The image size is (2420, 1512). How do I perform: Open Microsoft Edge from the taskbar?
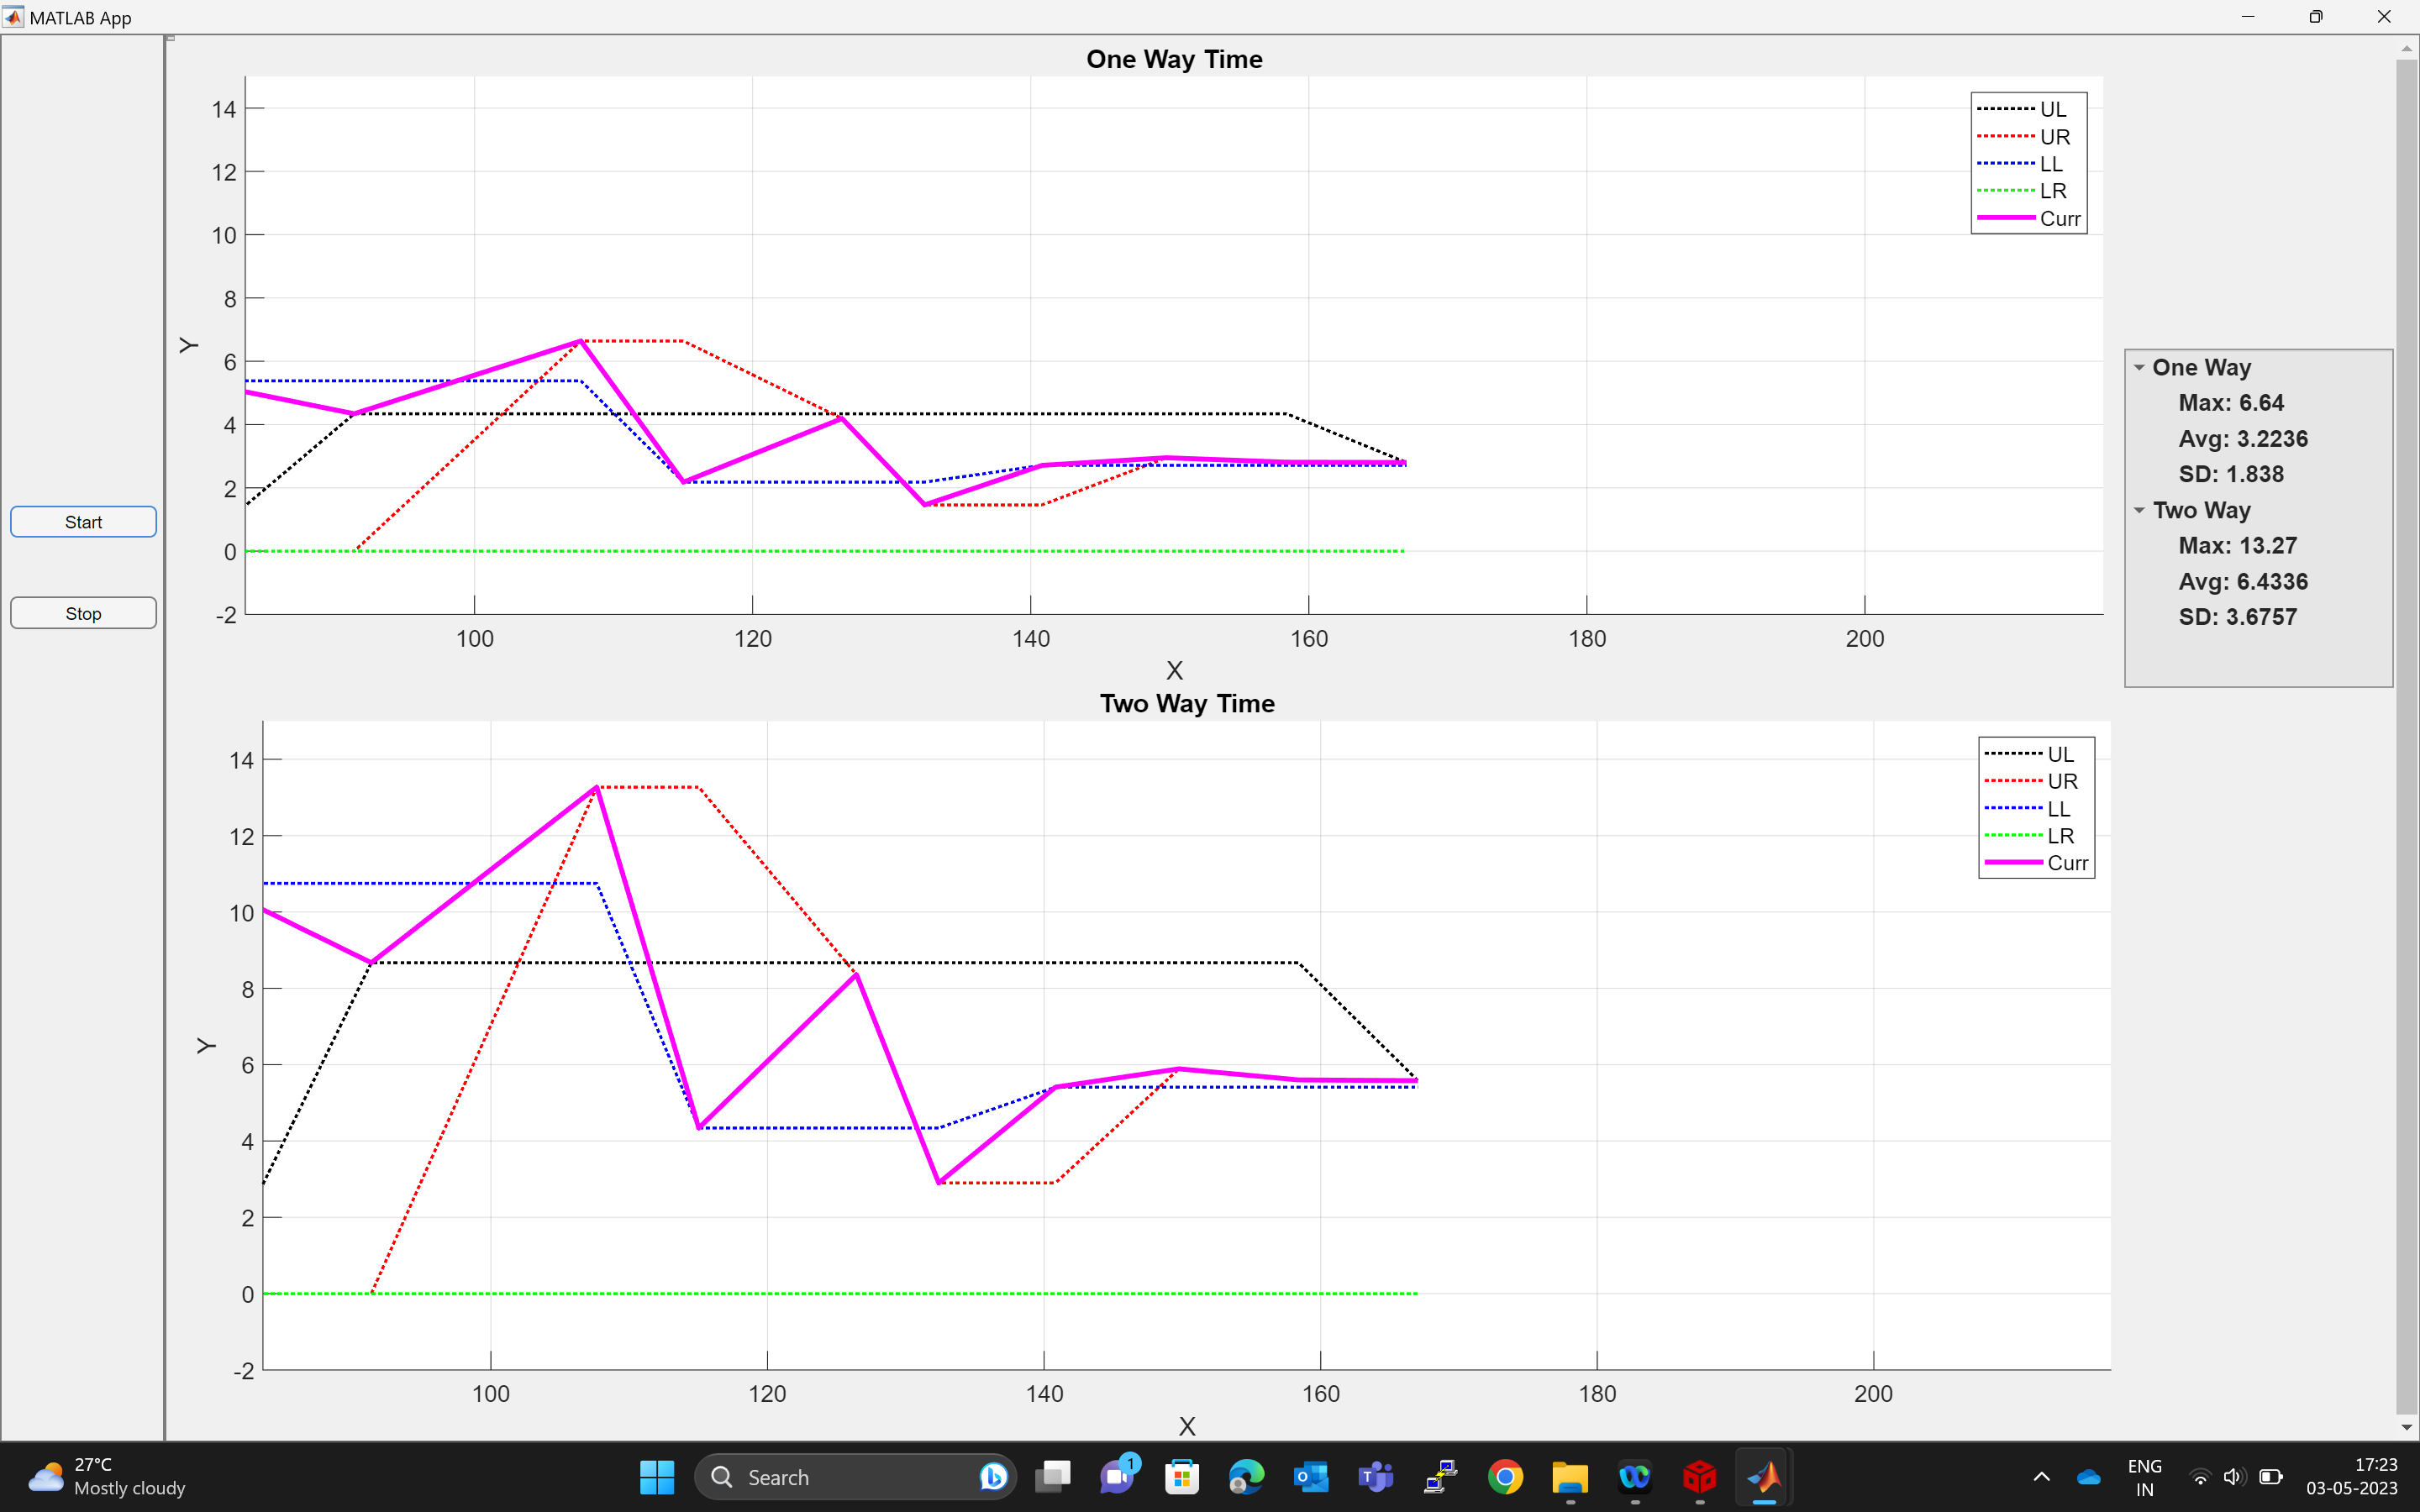[1246, 1477]
